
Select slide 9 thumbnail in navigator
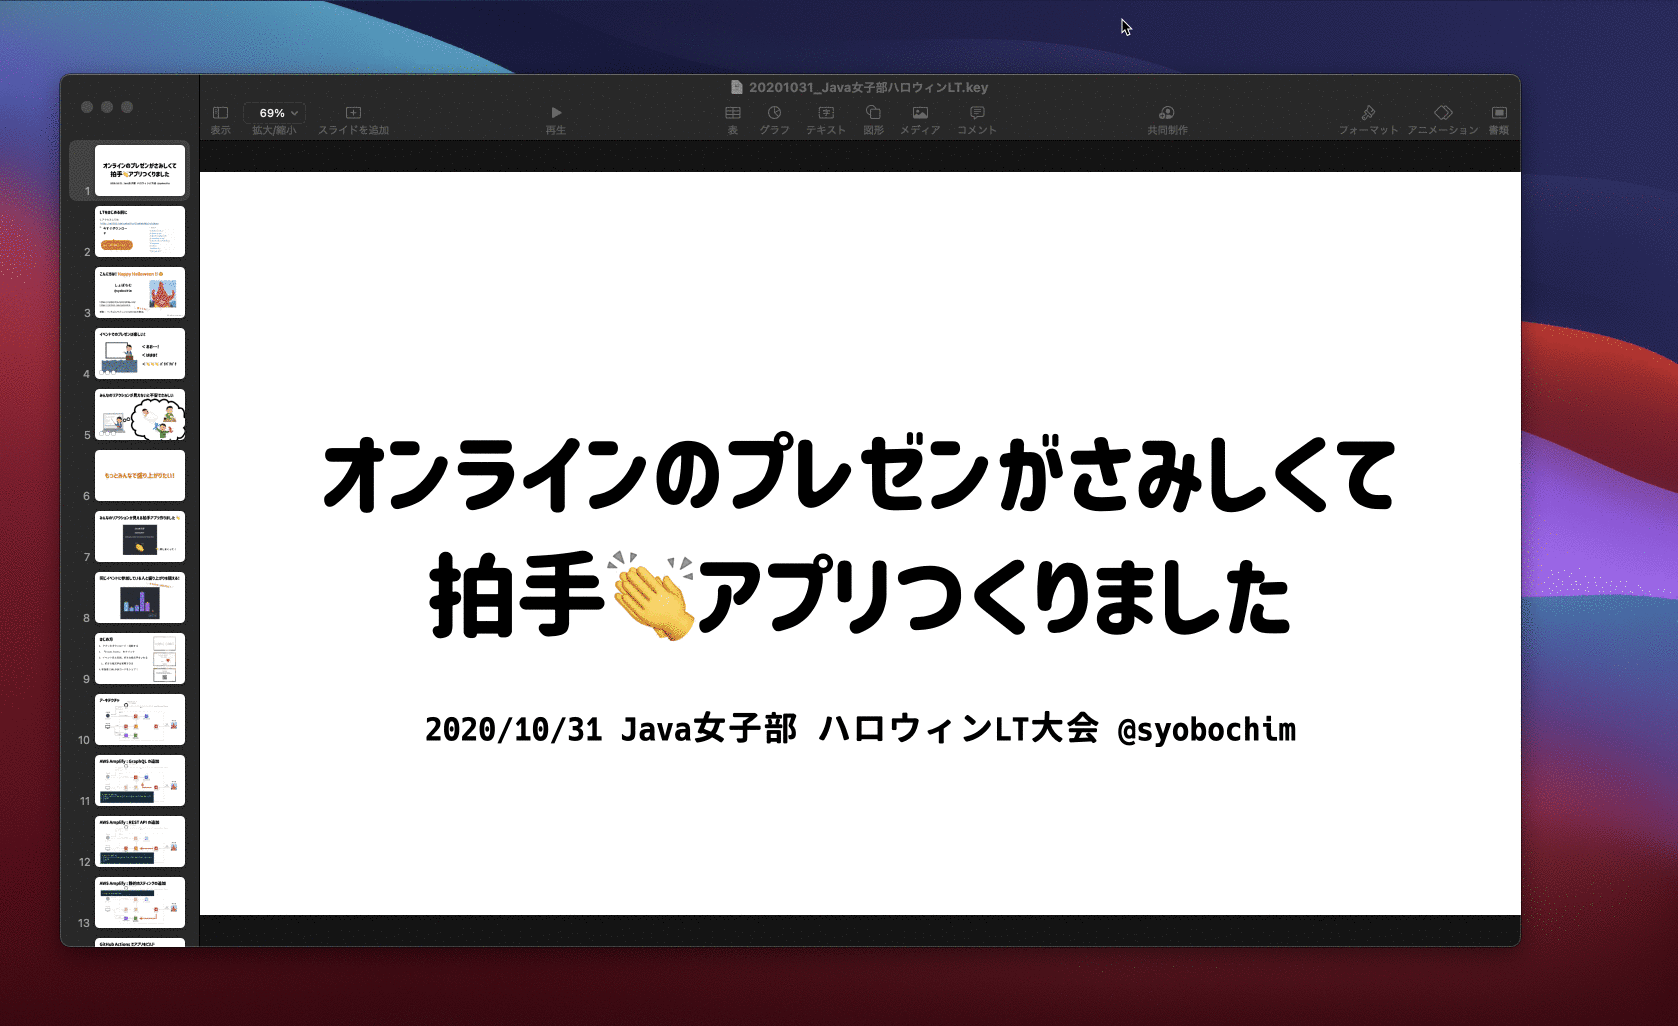pos(140,658)
